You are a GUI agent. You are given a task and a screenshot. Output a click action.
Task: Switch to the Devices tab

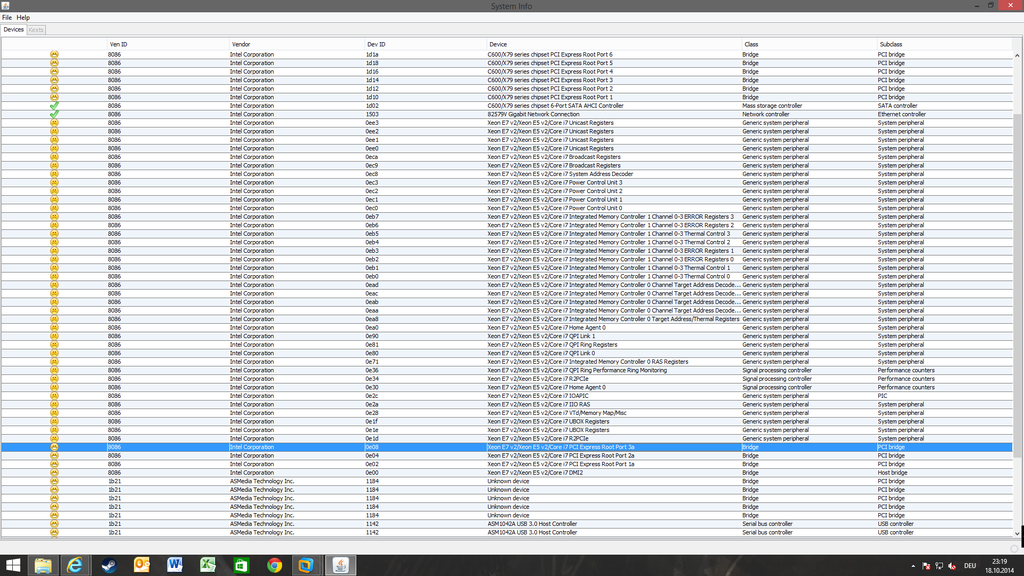click(x=13, y=29)
